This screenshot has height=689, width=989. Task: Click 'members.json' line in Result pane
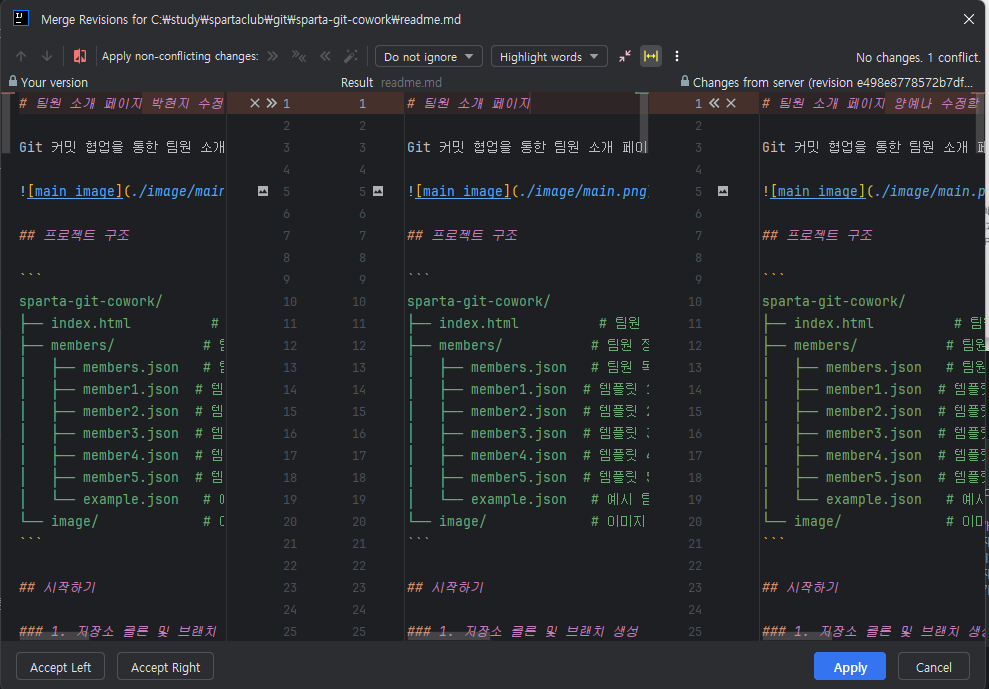pyautogui.click(x=518, y=367)
